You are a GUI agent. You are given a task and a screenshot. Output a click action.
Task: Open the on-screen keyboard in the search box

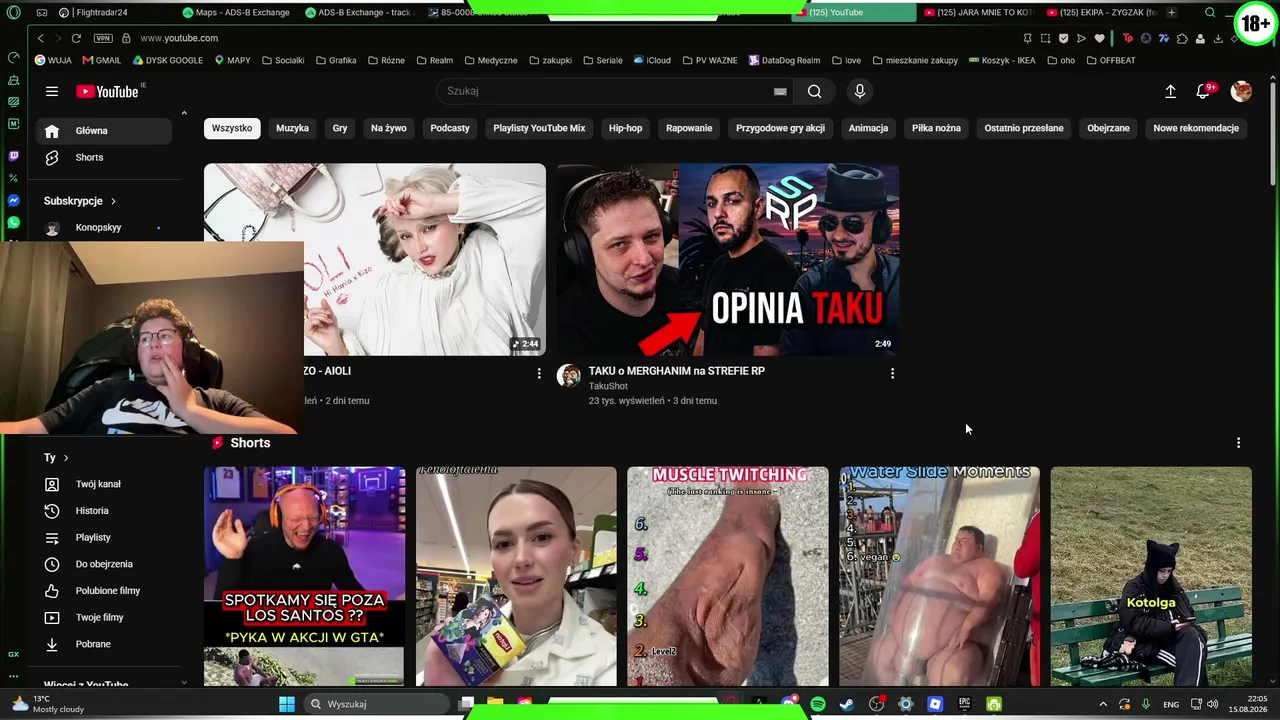tap(780, 91)
